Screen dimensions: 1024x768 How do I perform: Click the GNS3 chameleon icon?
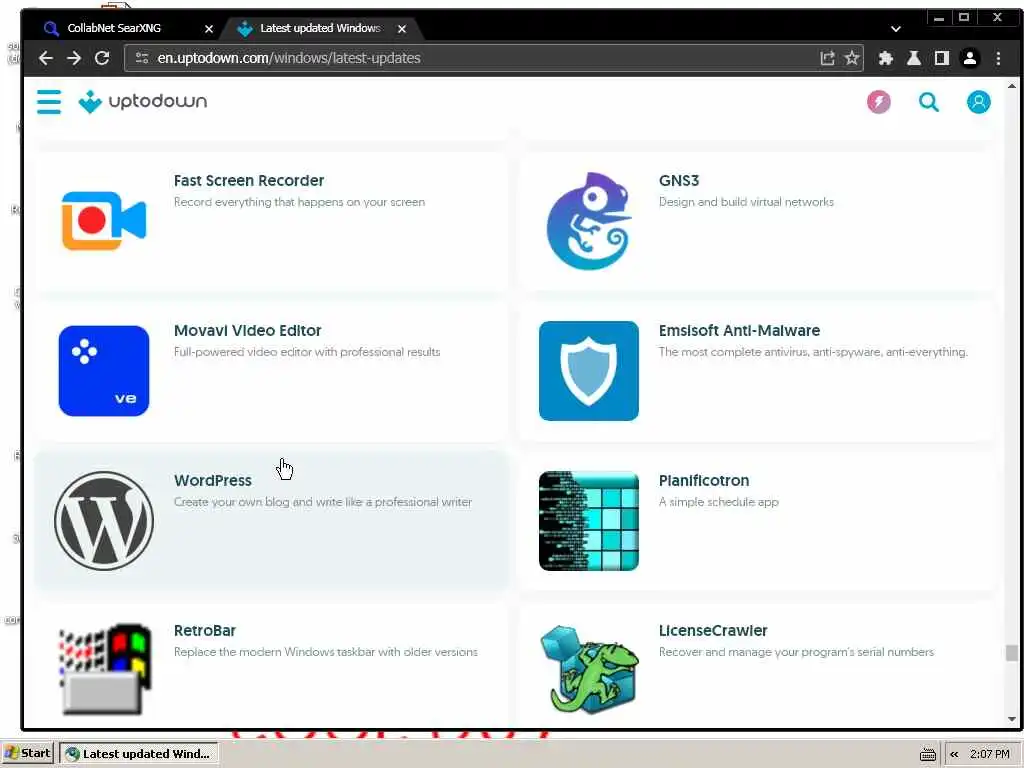point(589,221)
